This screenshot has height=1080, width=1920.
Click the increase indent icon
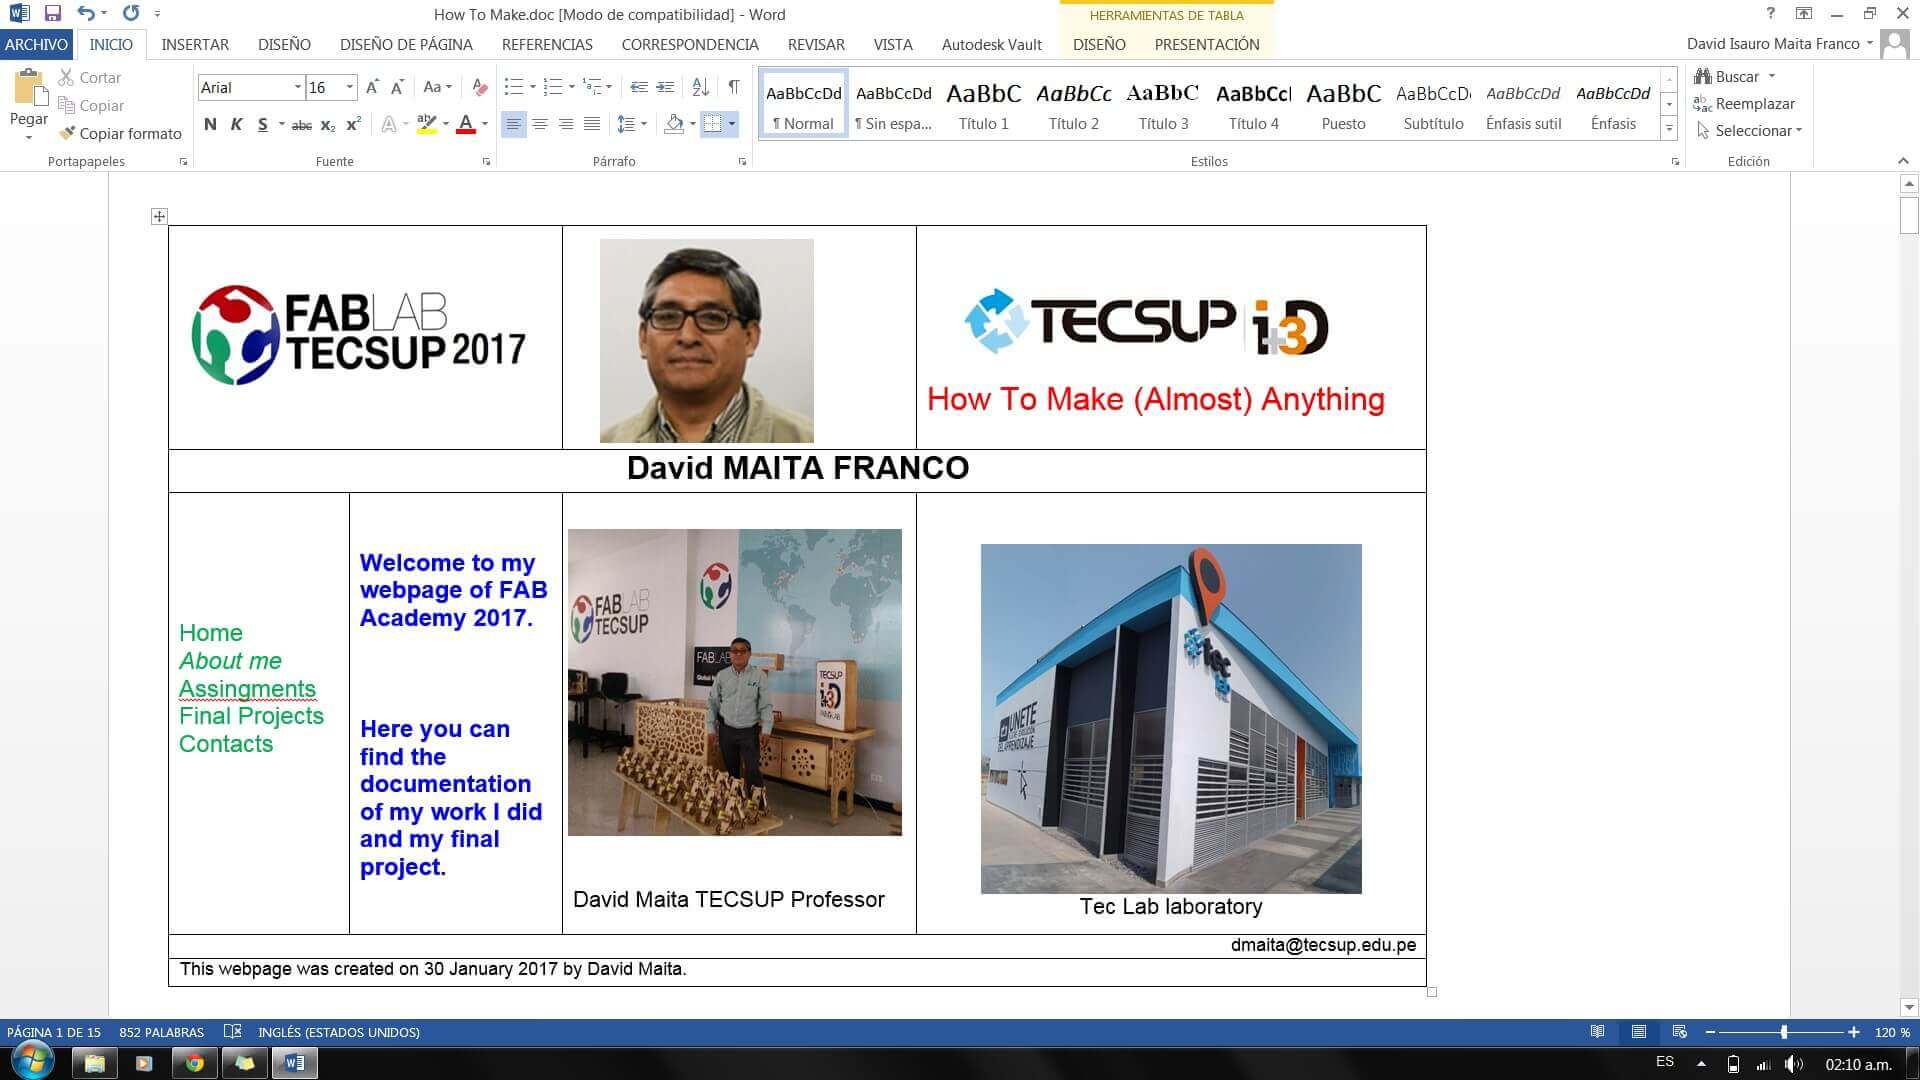(665, 87)
